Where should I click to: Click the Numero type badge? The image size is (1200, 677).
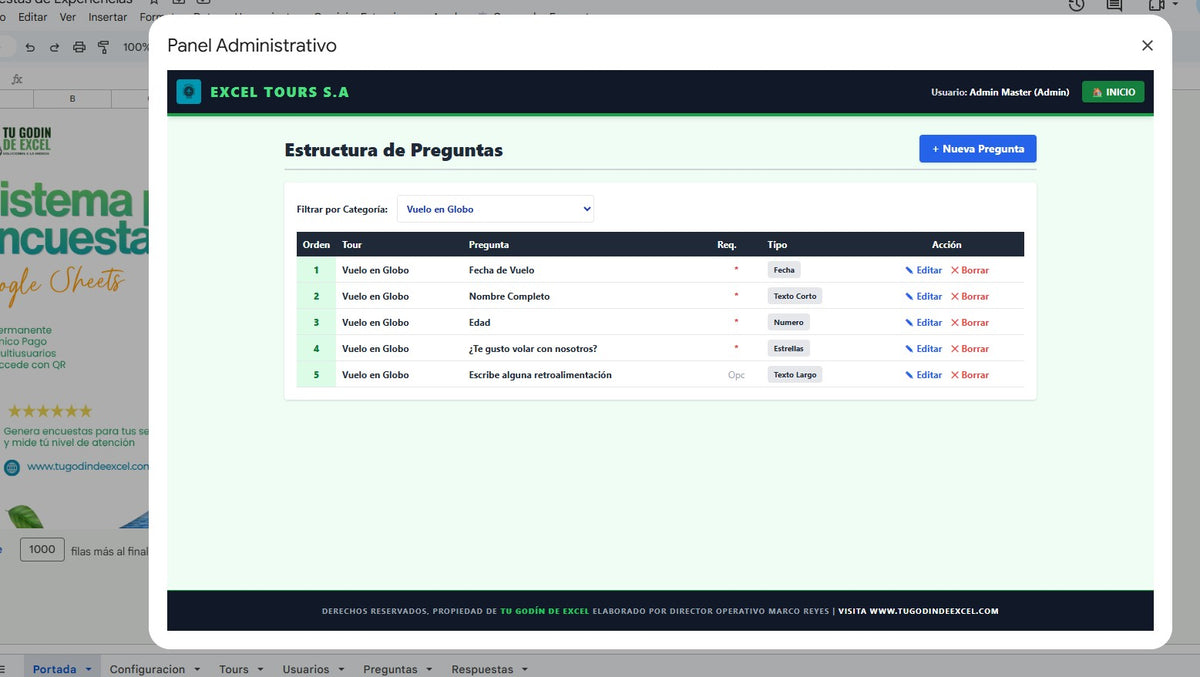pos(788,322)
